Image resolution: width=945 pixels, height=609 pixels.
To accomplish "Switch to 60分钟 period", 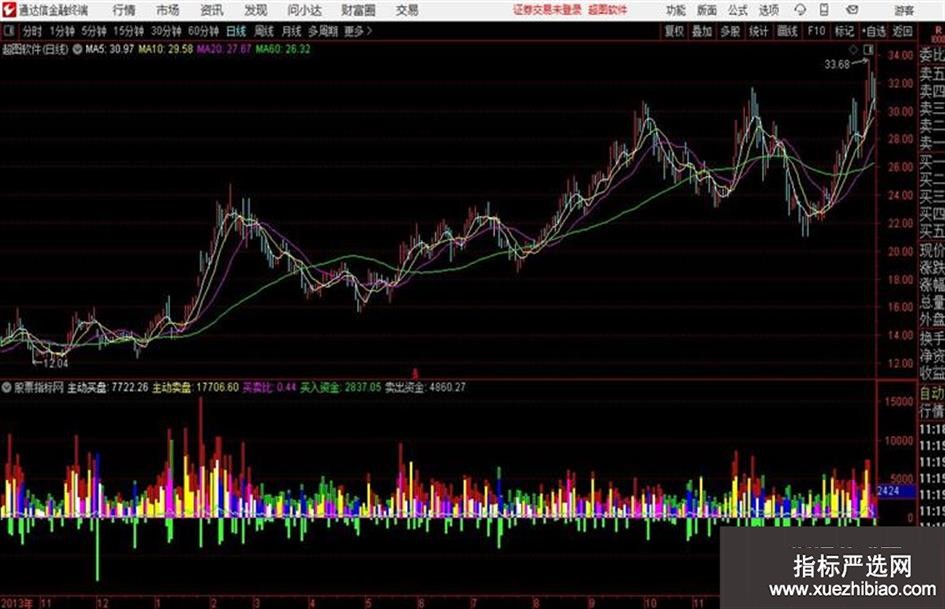I will pos(203,31).
